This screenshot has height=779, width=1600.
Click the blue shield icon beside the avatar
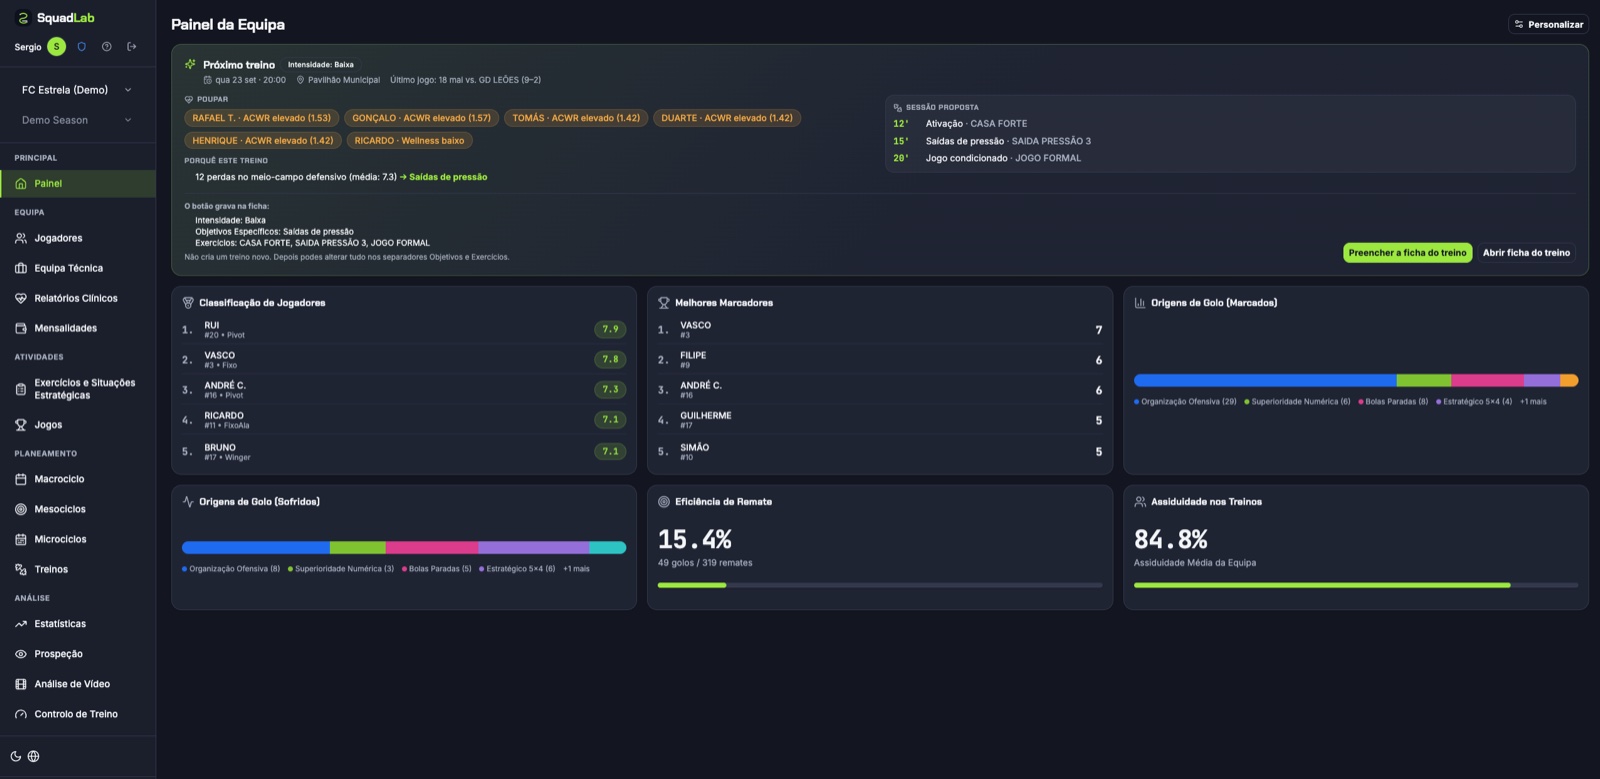coord(82,47)
